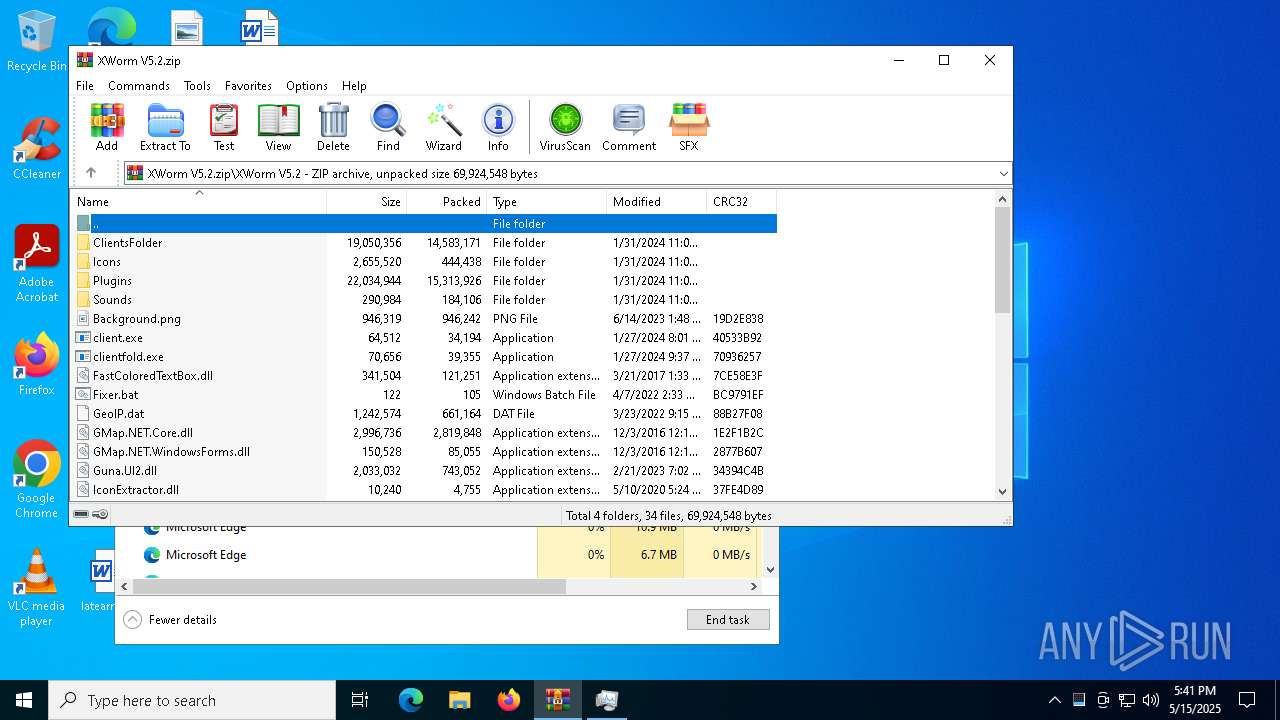
Task: Open the Comment tool
Action: click(629, 127)
